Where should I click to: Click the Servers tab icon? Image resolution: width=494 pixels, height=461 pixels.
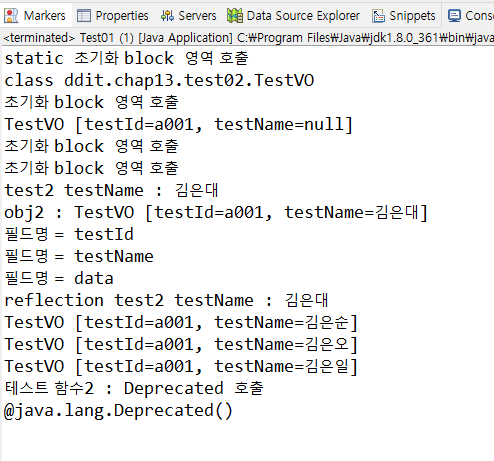pyautogui.click(x=167, y=16)
